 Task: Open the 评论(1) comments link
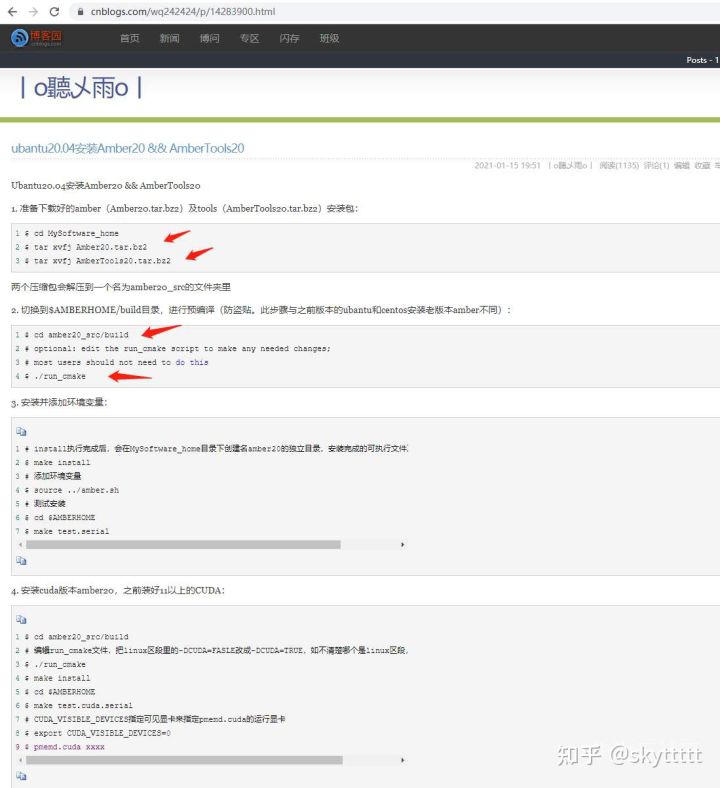656,165
